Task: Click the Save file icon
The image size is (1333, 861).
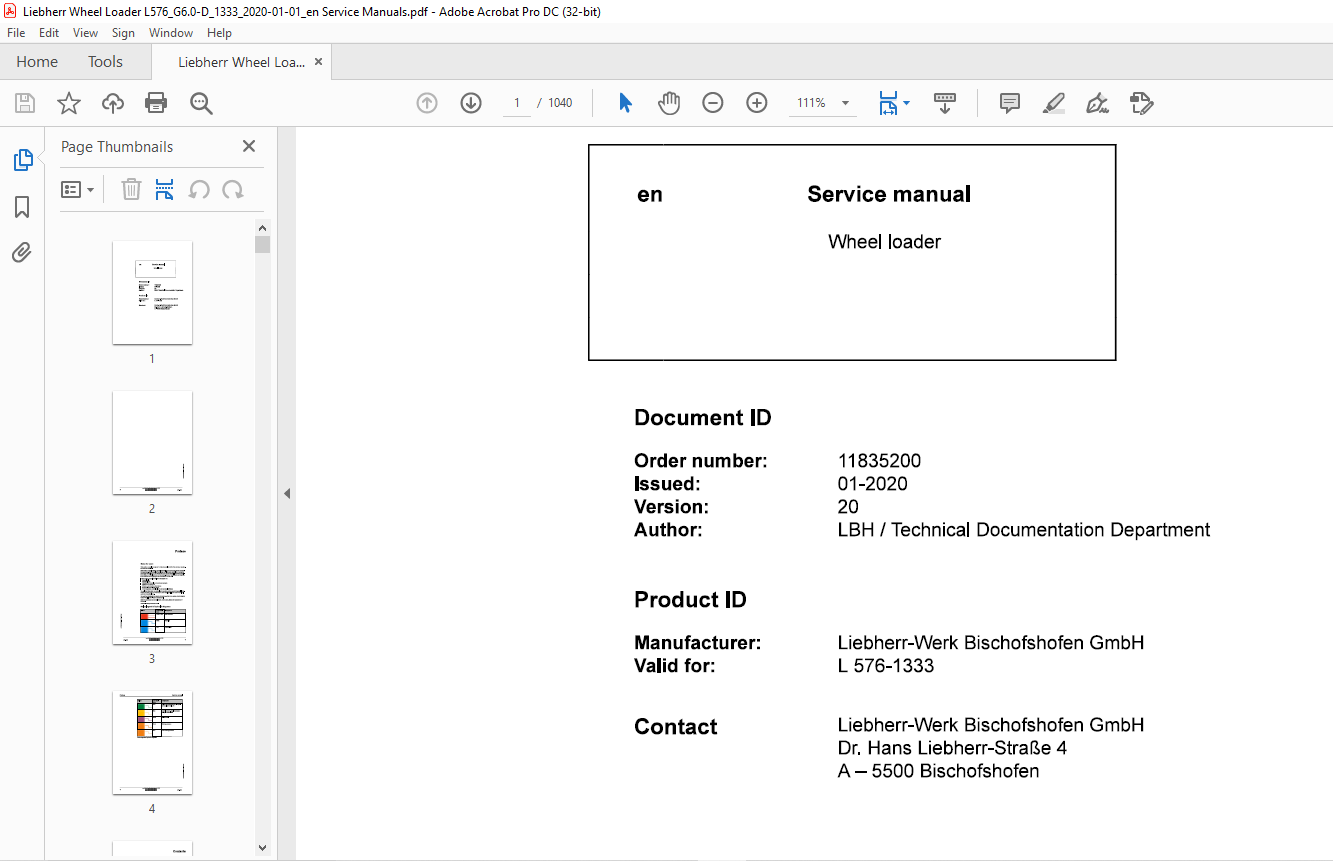Action: 25,103
